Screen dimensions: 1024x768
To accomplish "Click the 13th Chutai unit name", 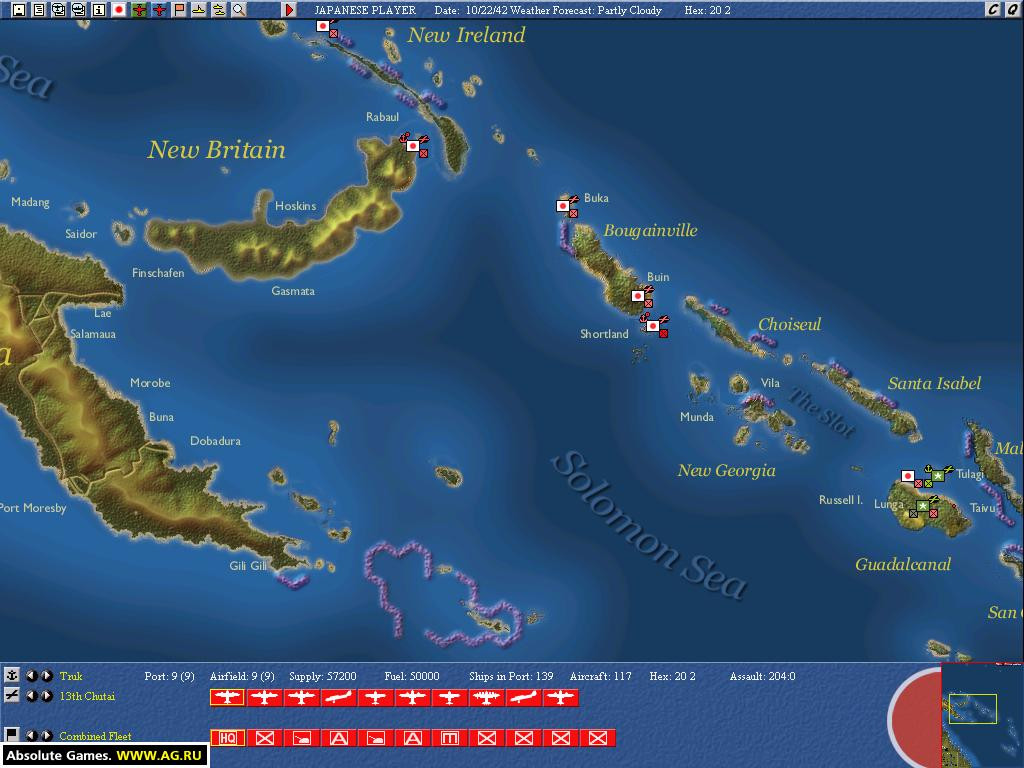I will 87,696.
